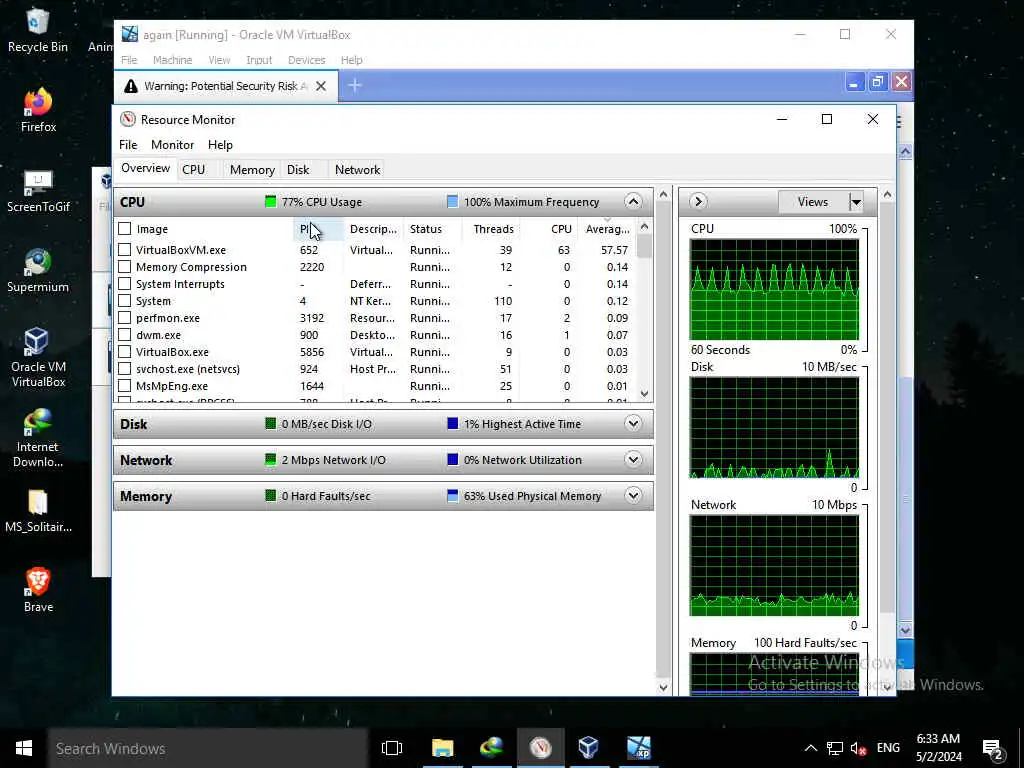Click the Search Windows taskbar field
This screenshot has width=1024, height=768.
pos(208,748)
